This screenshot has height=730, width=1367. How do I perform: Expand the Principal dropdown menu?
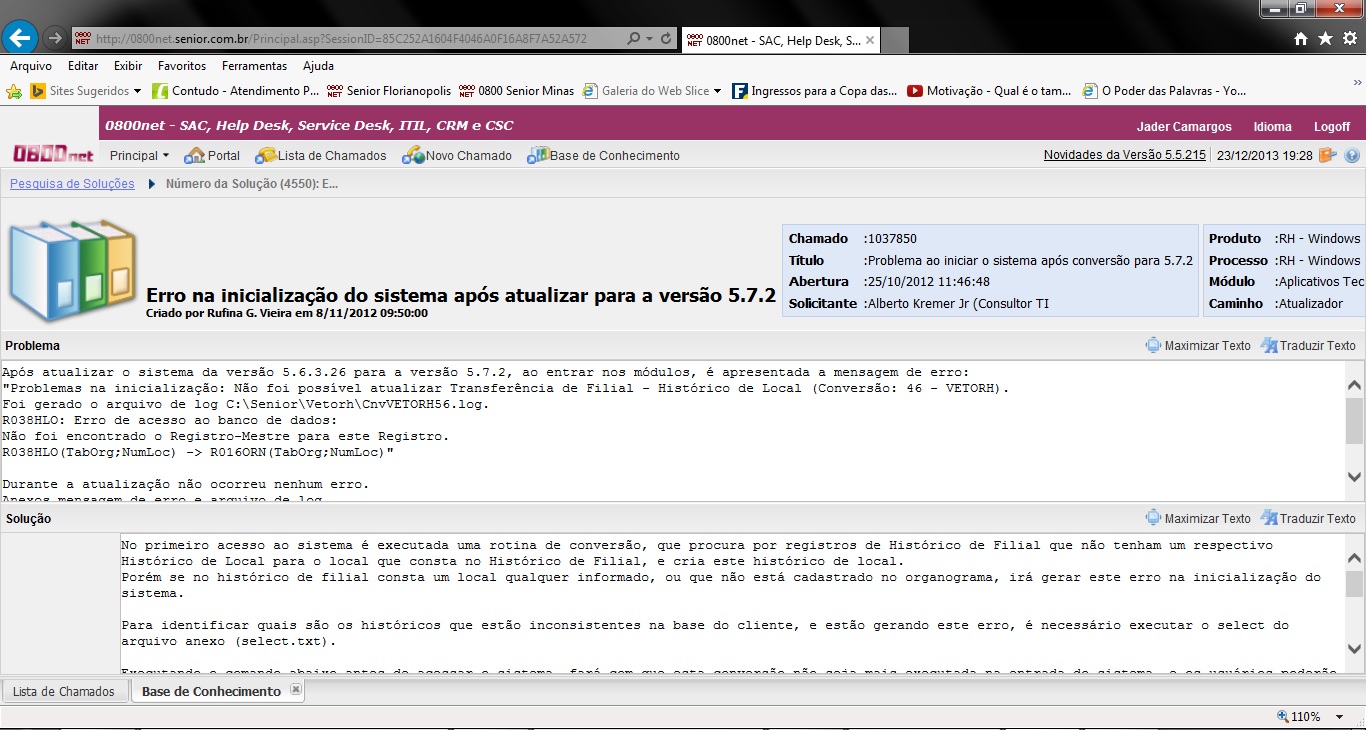pos(139,156)
